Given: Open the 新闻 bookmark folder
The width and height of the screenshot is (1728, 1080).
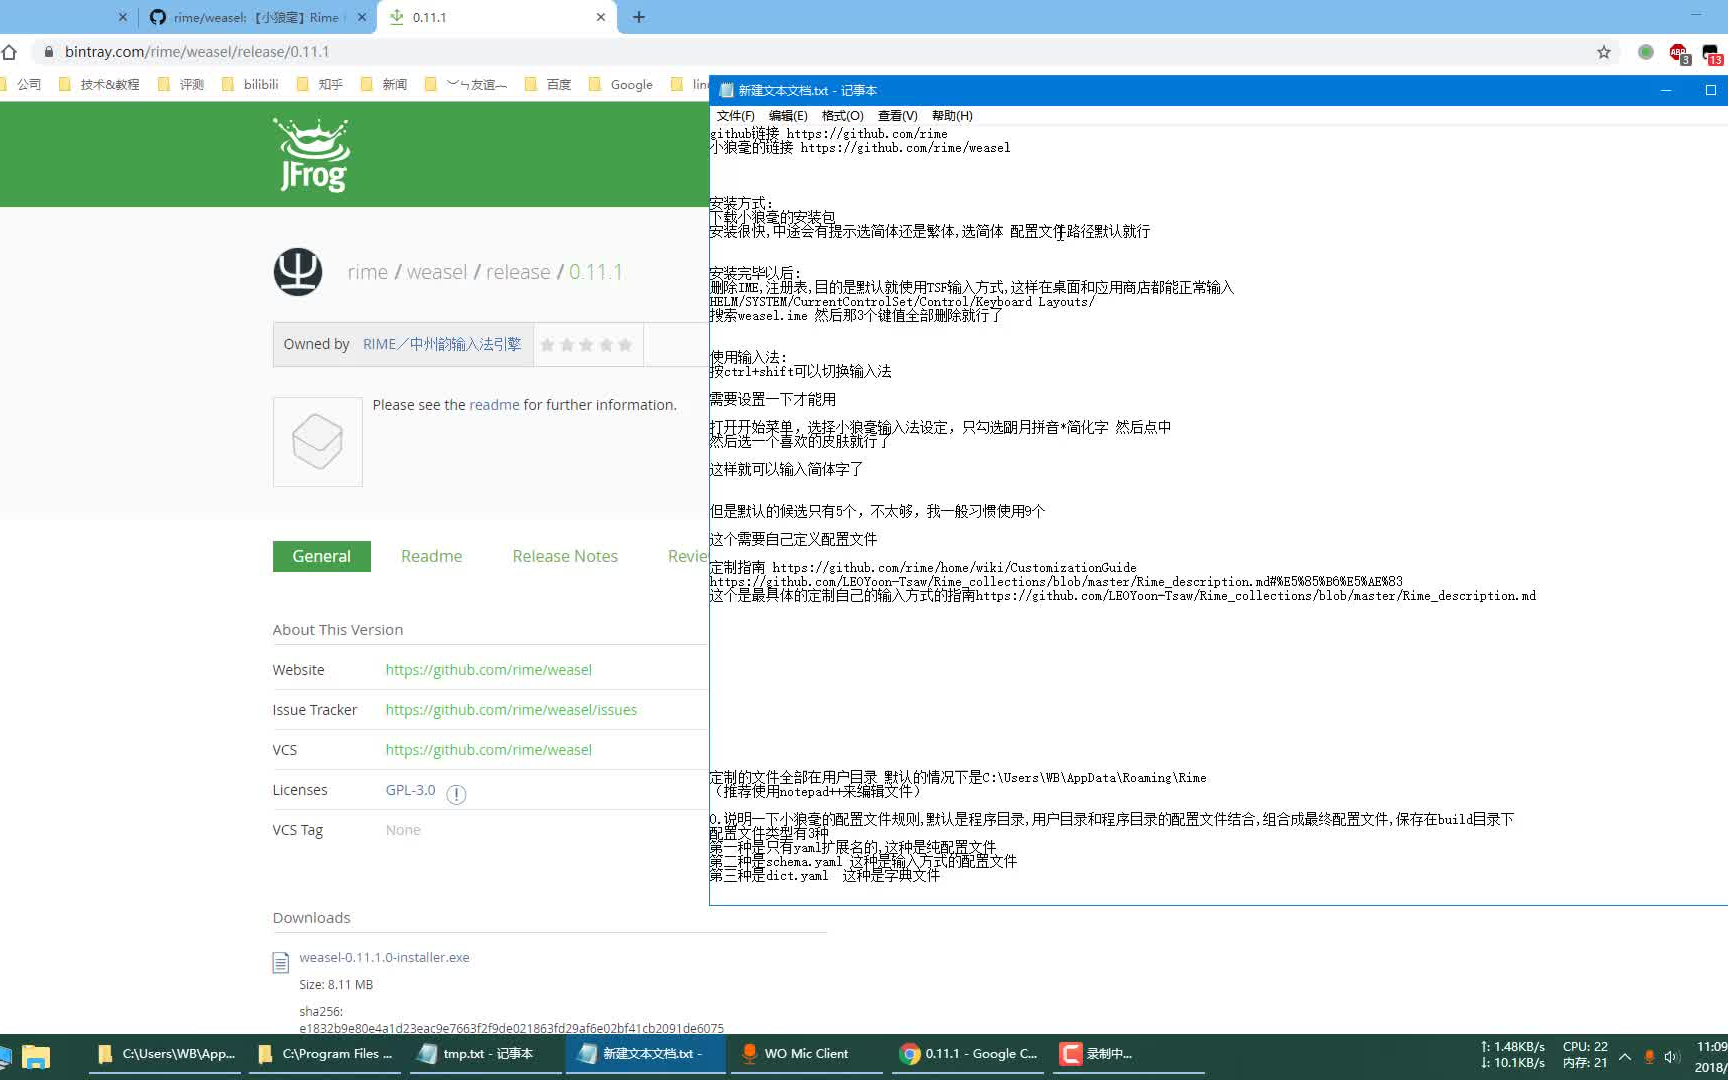Looking at the screenshot, I should tap(384, 84).
